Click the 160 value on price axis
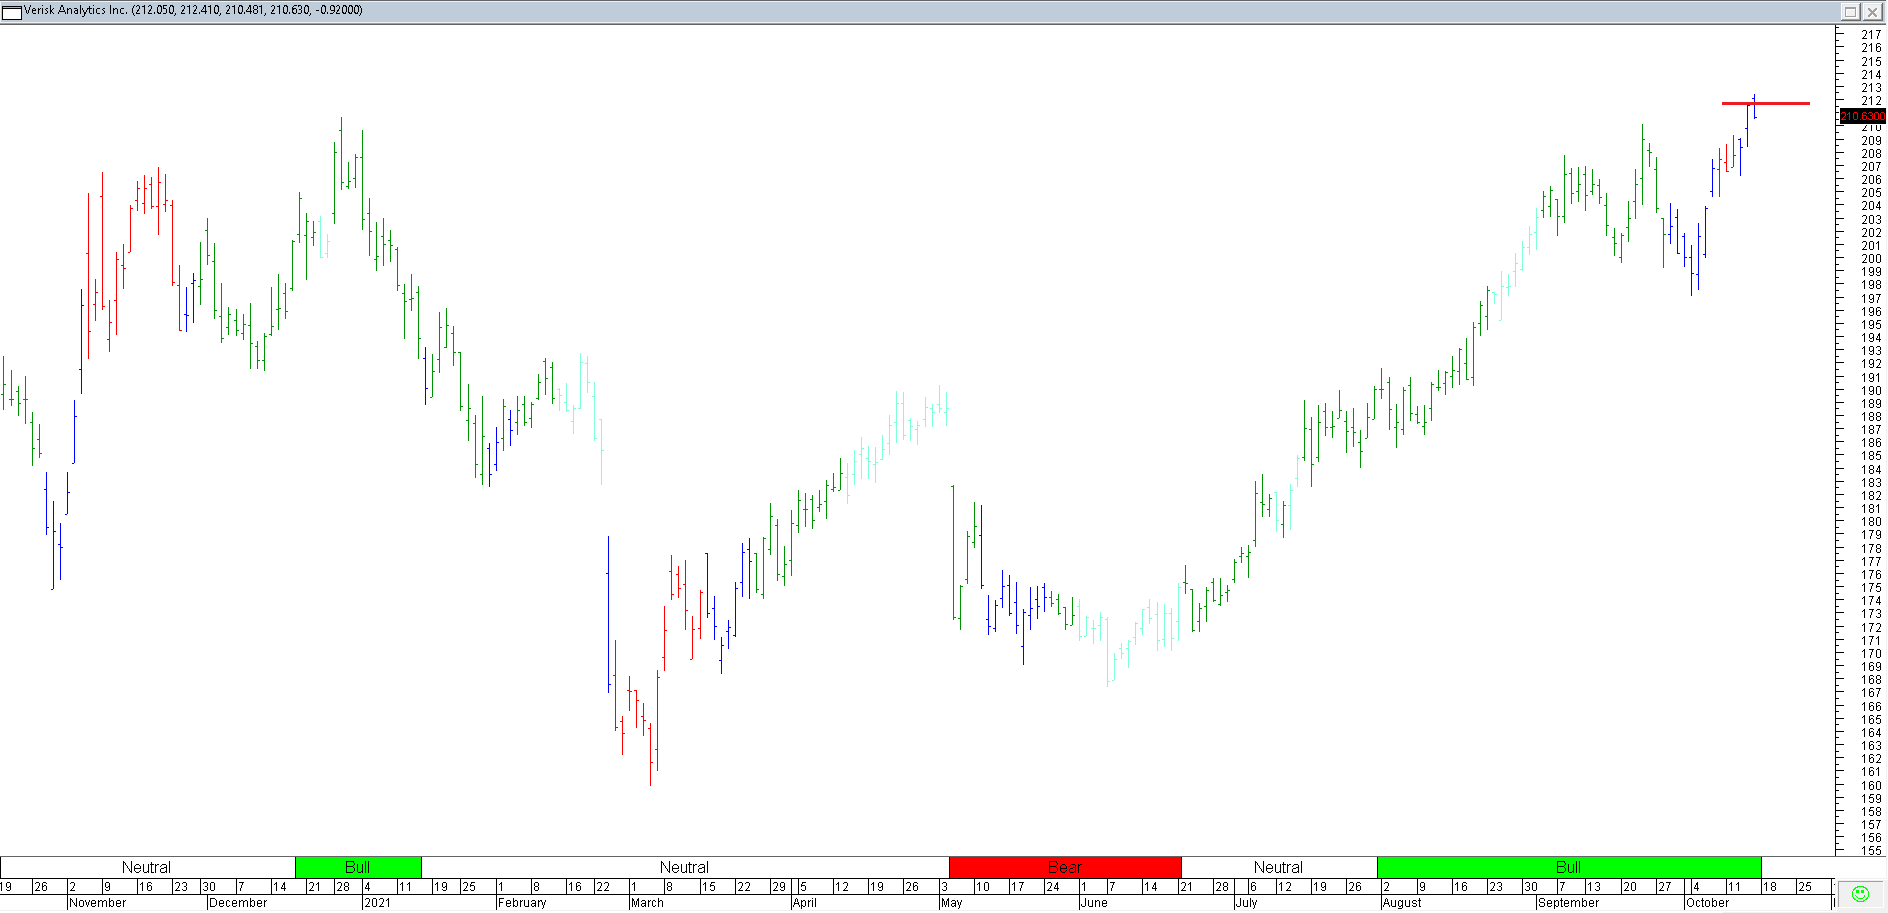Viewport: 1888px width, 913px height. [x=1871, y=786]
